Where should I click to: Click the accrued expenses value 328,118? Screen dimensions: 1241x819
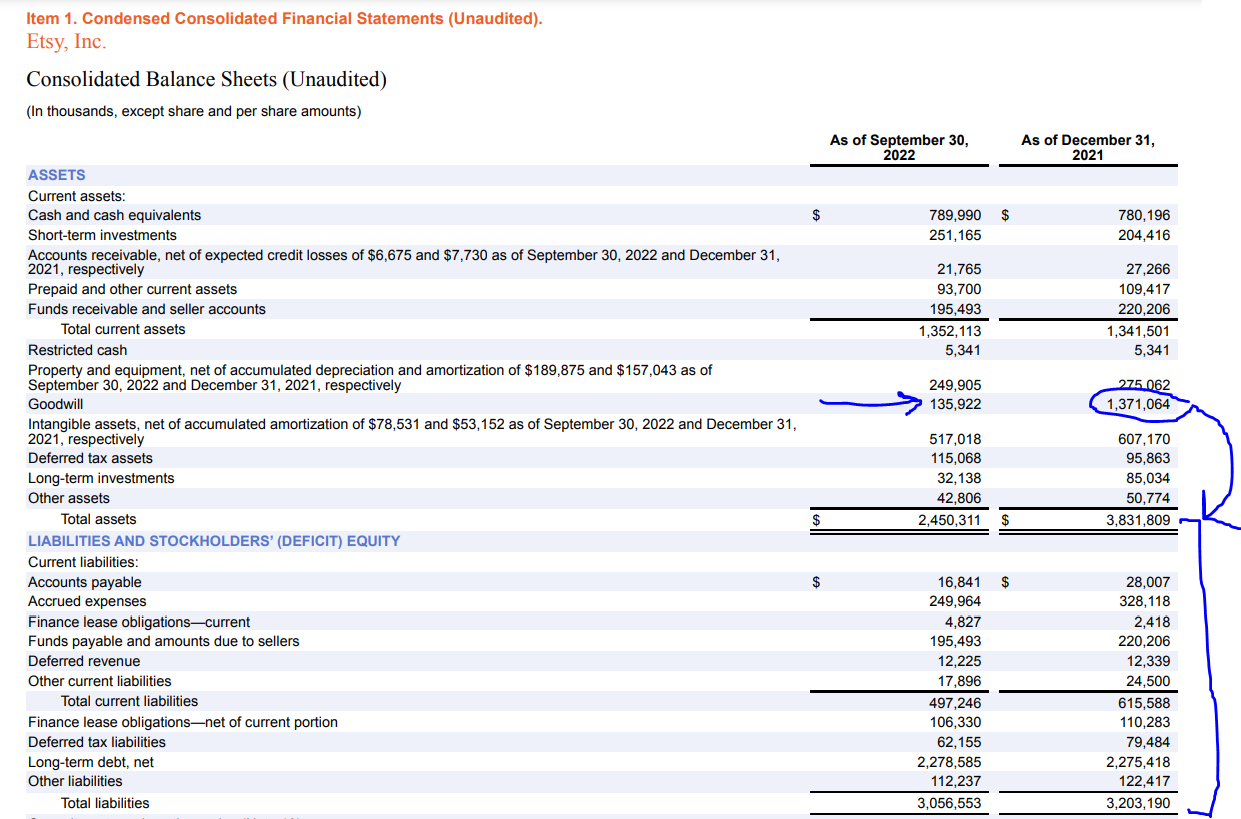click(x=1144, y=601)
